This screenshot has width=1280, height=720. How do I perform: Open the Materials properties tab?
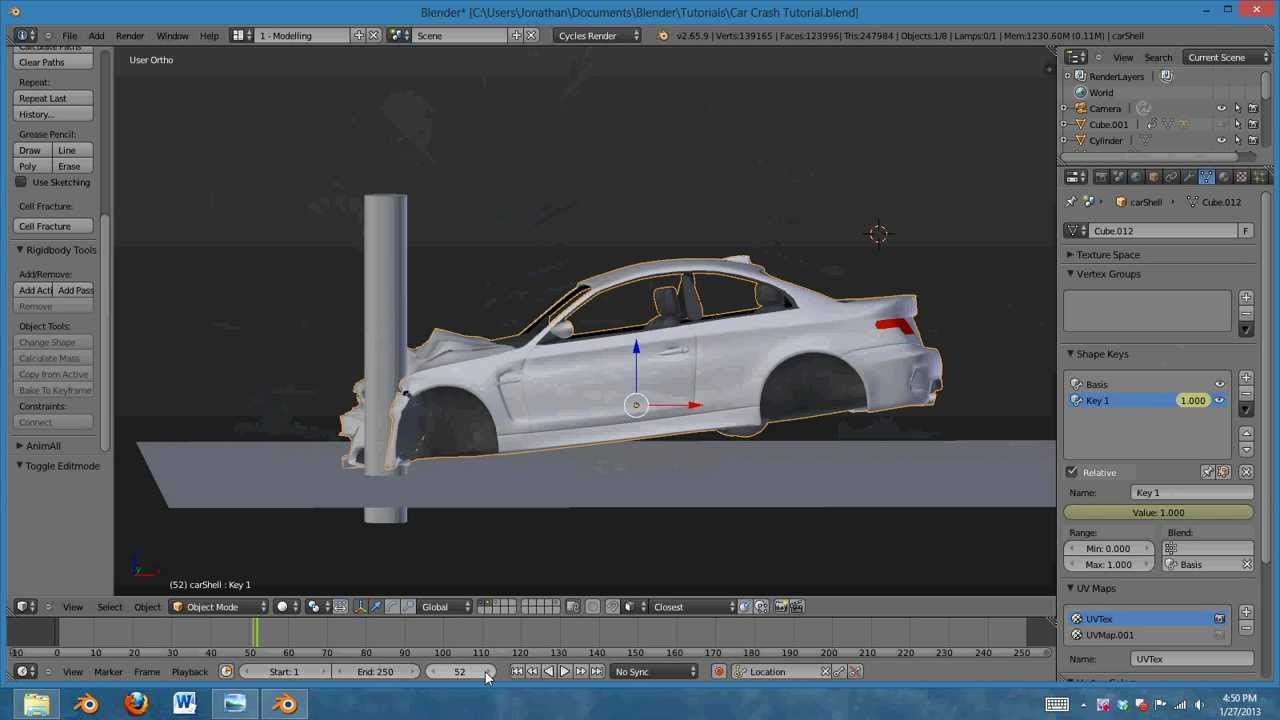(x=1224, y=177)
